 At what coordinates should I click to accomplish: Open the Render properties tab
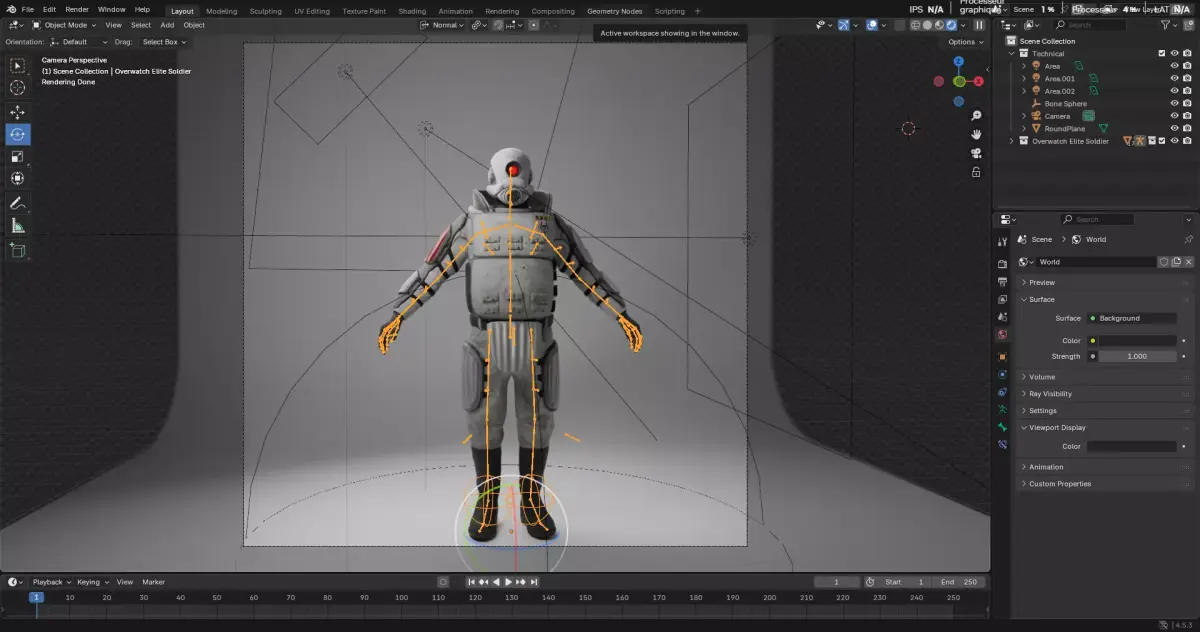point(1002,264)
